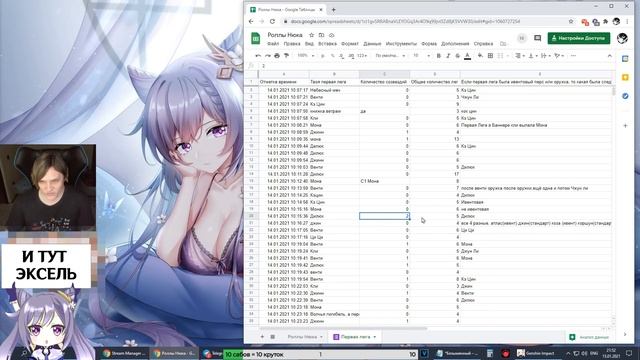Open comment history icon
The height and width of the screenshot is (360, 640).
(538, 38)
